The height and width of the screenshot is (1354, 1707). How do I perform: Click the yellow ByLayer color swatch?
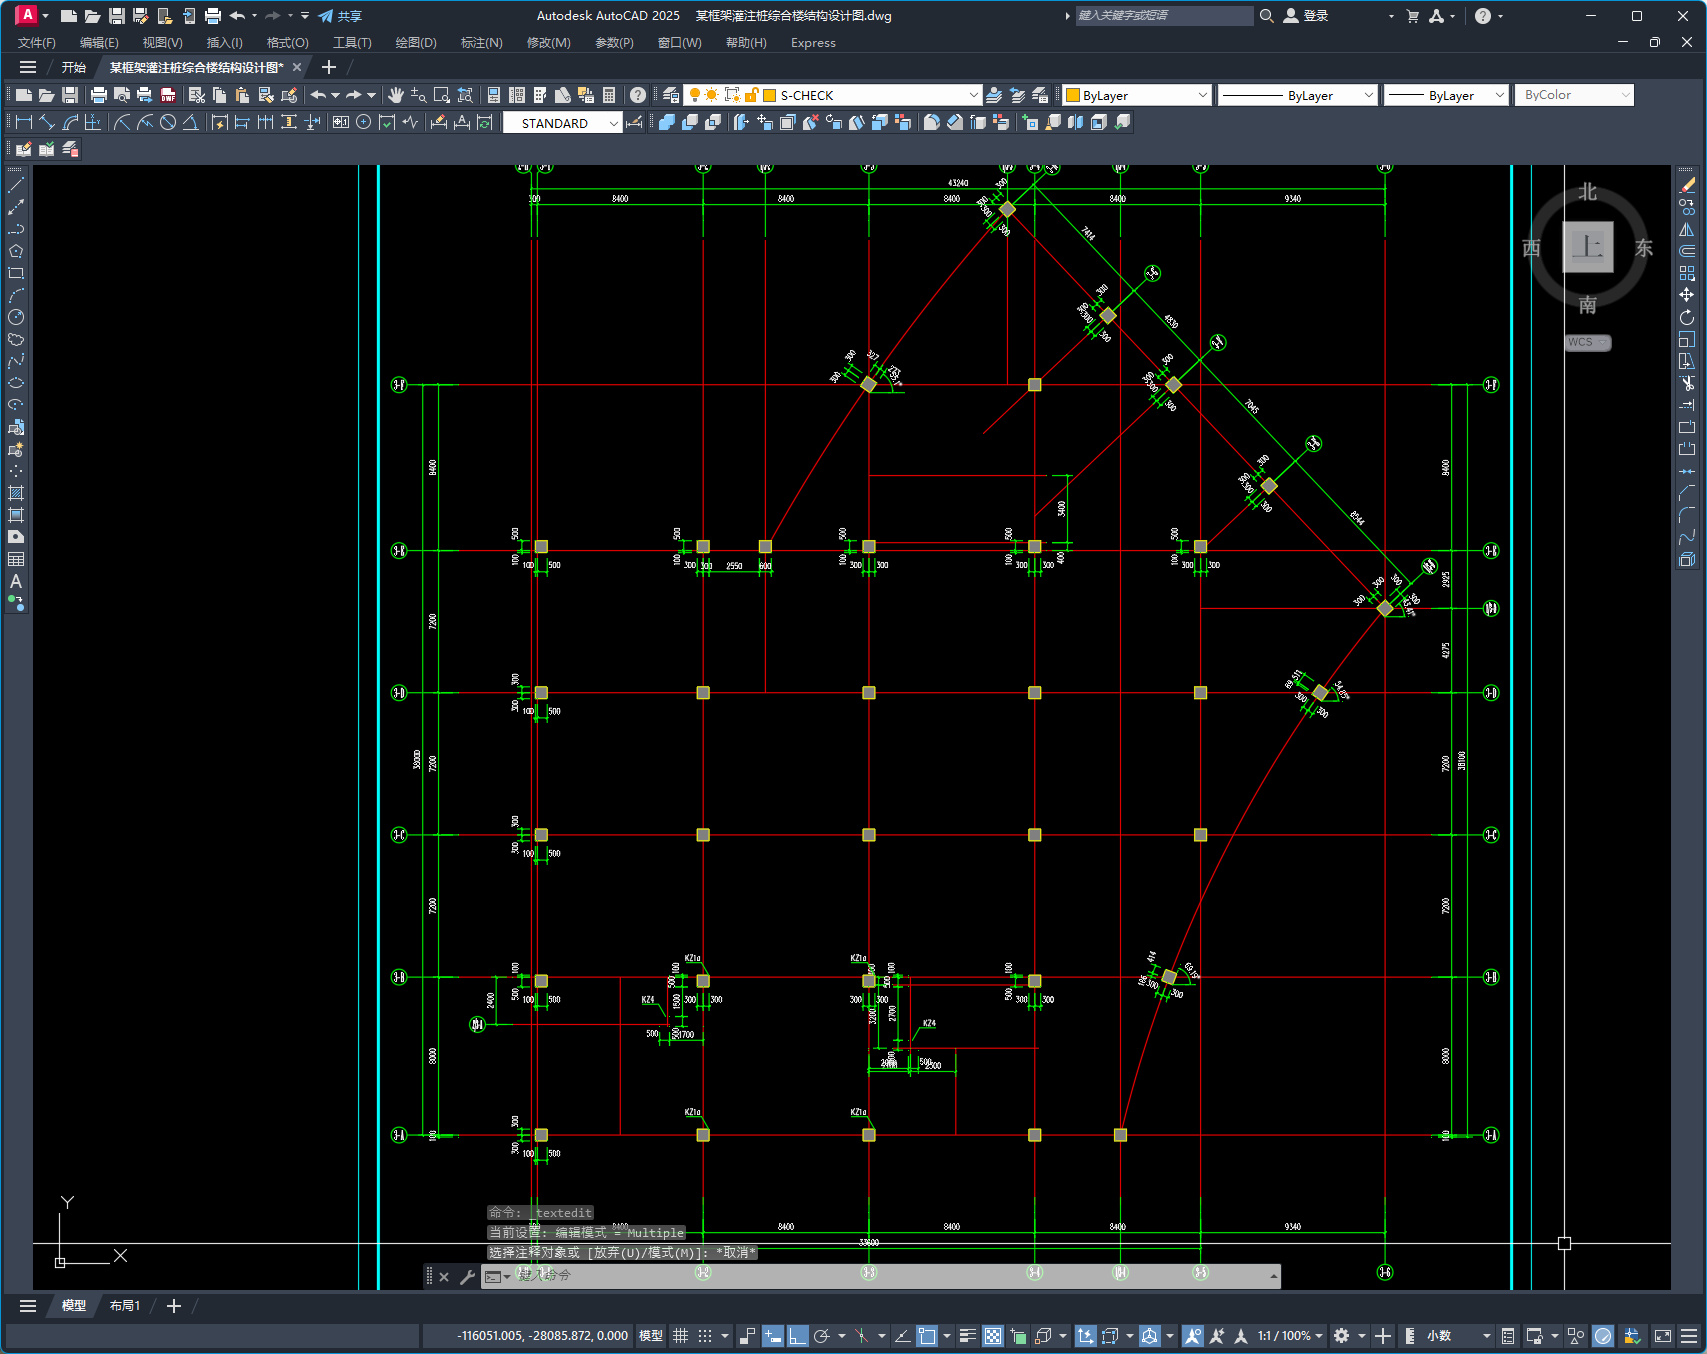tap(1073, 95)
